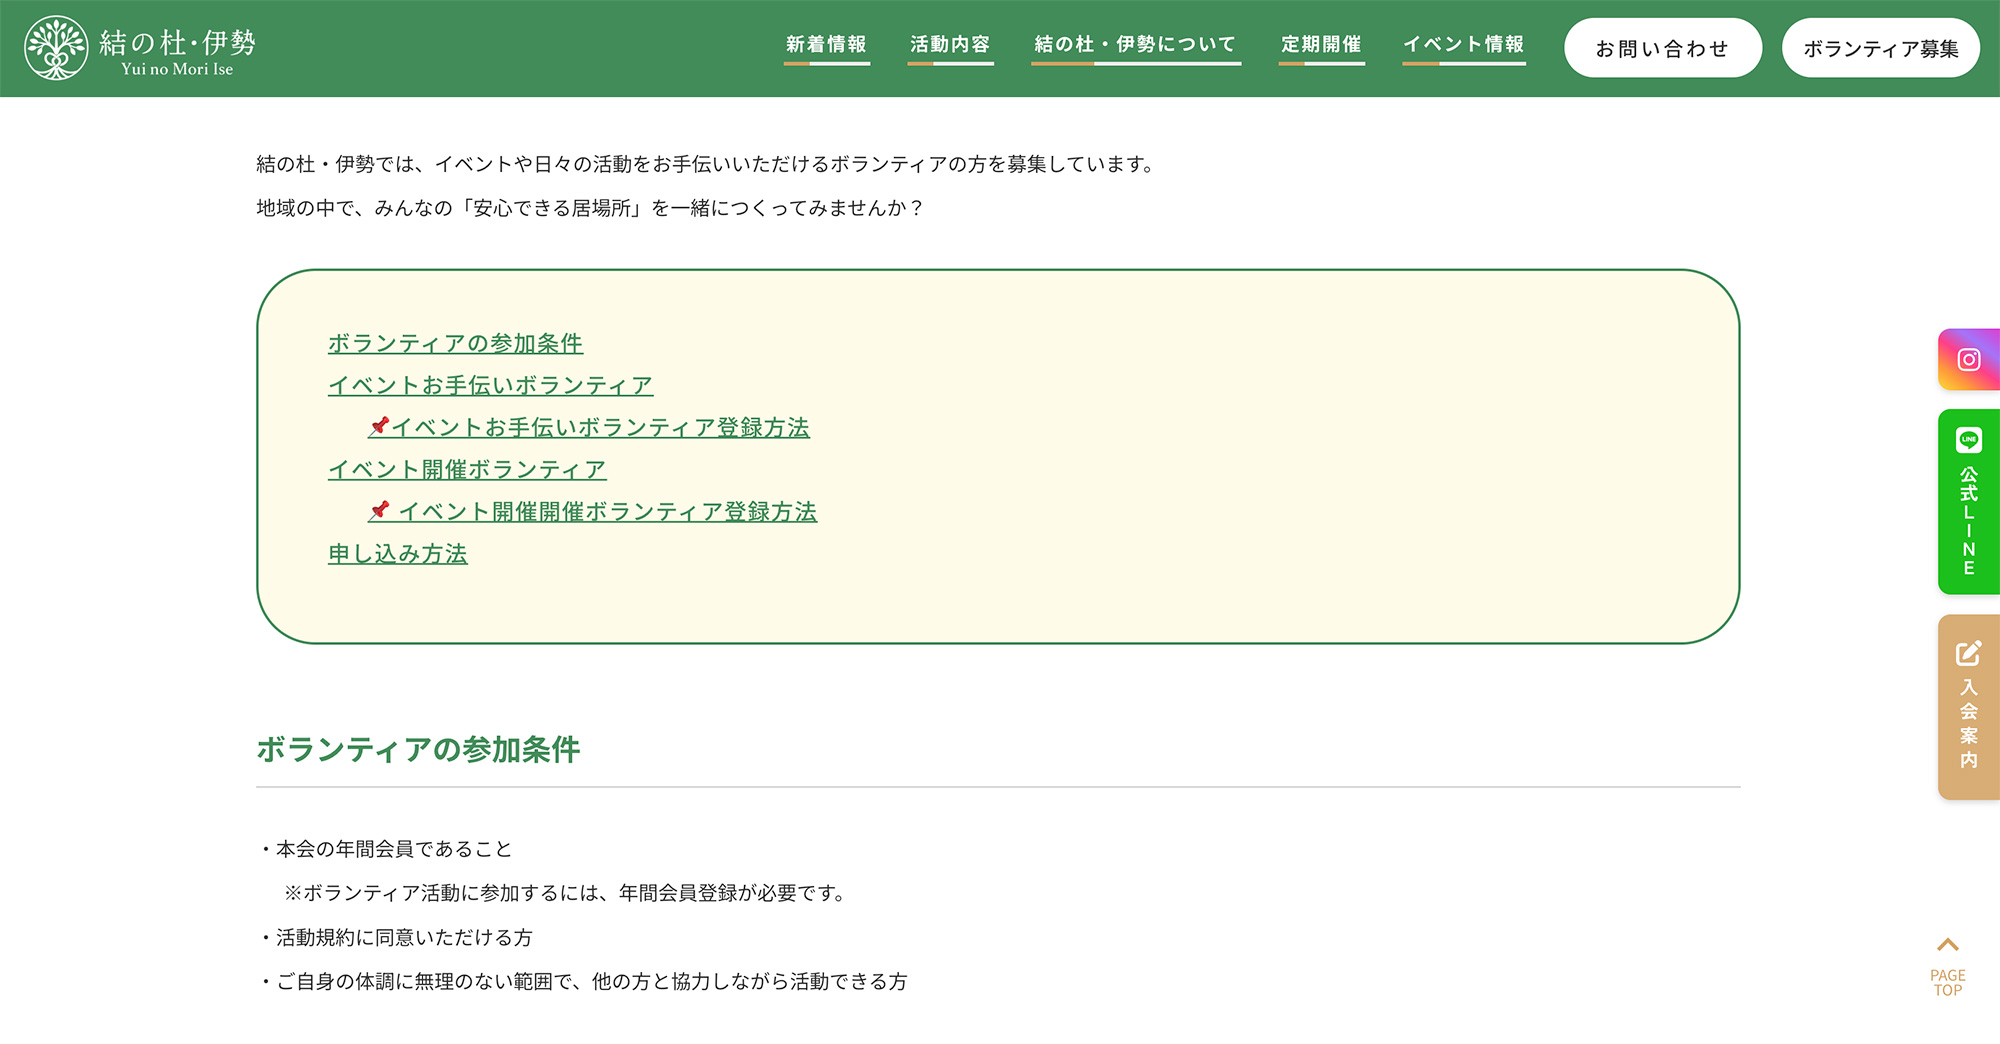Jump to 申し込み方法 section link
Screen dimensions: 2000x1044
click(x=398, y=554)
